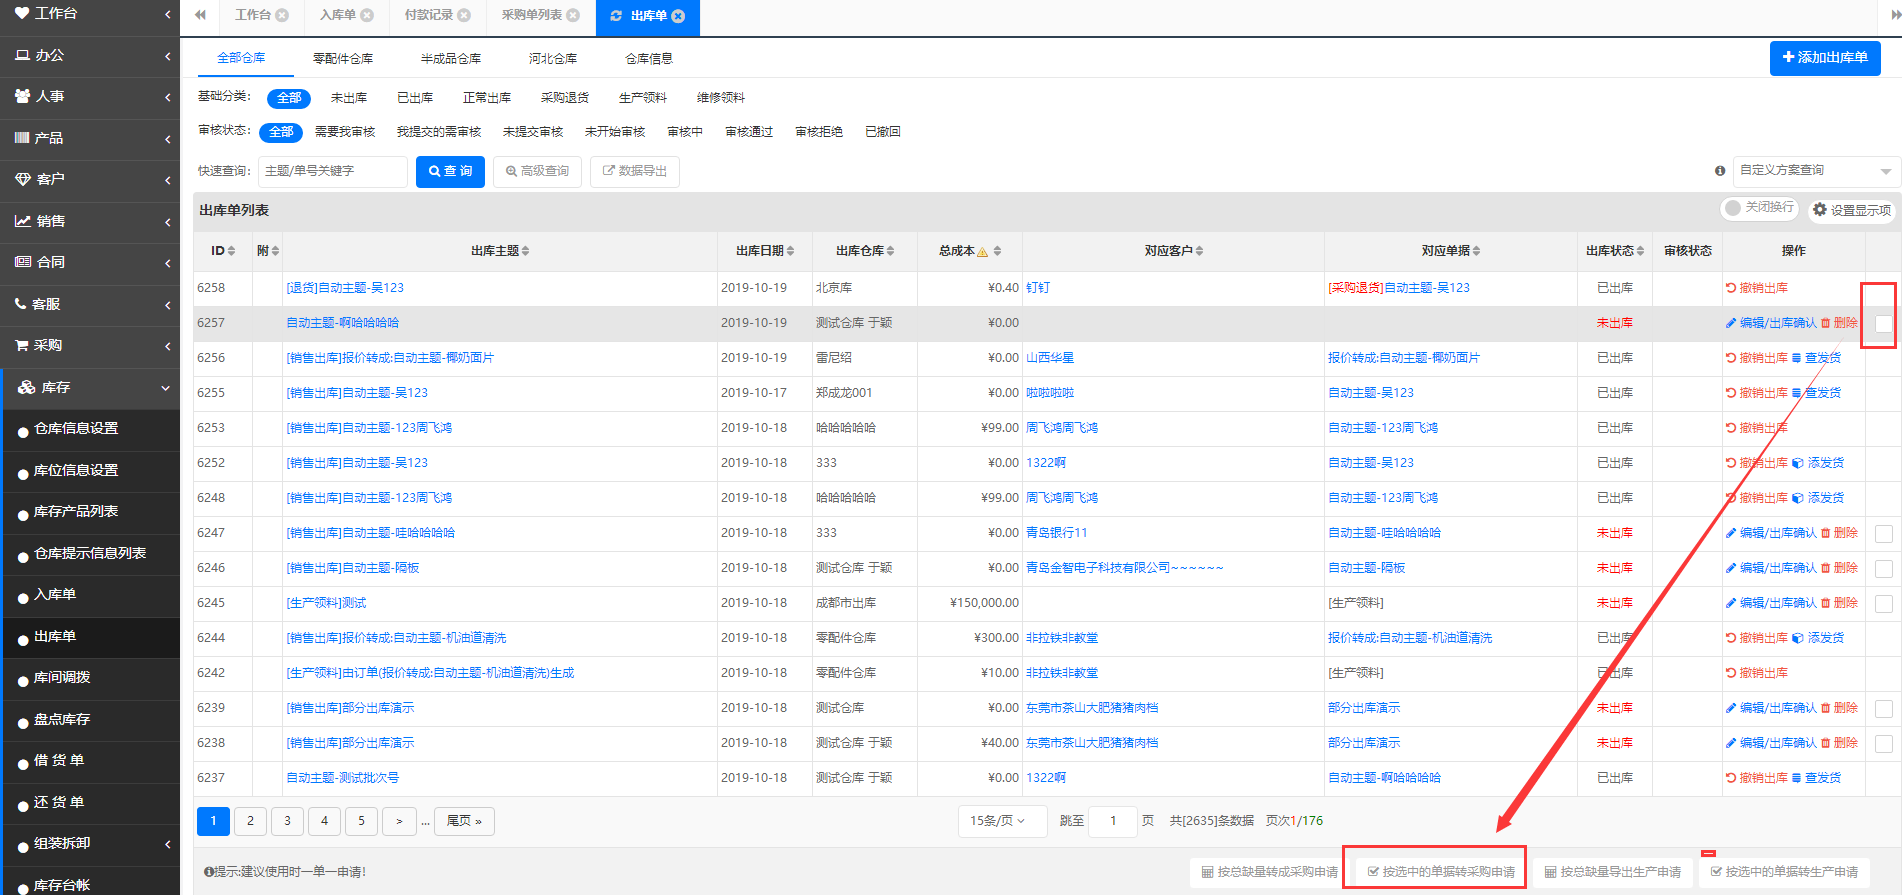
Task: Click the warning icon in 总成本 header
Action: pos(982,252)
